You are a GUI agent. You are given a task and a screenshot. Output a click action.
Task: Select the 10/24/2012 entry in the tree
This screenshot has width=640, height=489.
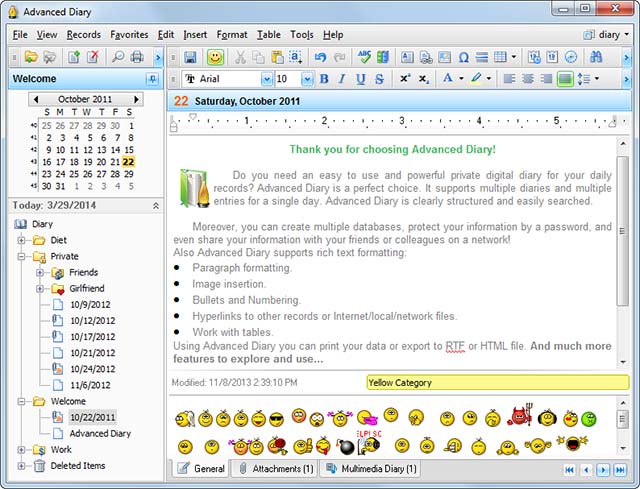point(92,369)
